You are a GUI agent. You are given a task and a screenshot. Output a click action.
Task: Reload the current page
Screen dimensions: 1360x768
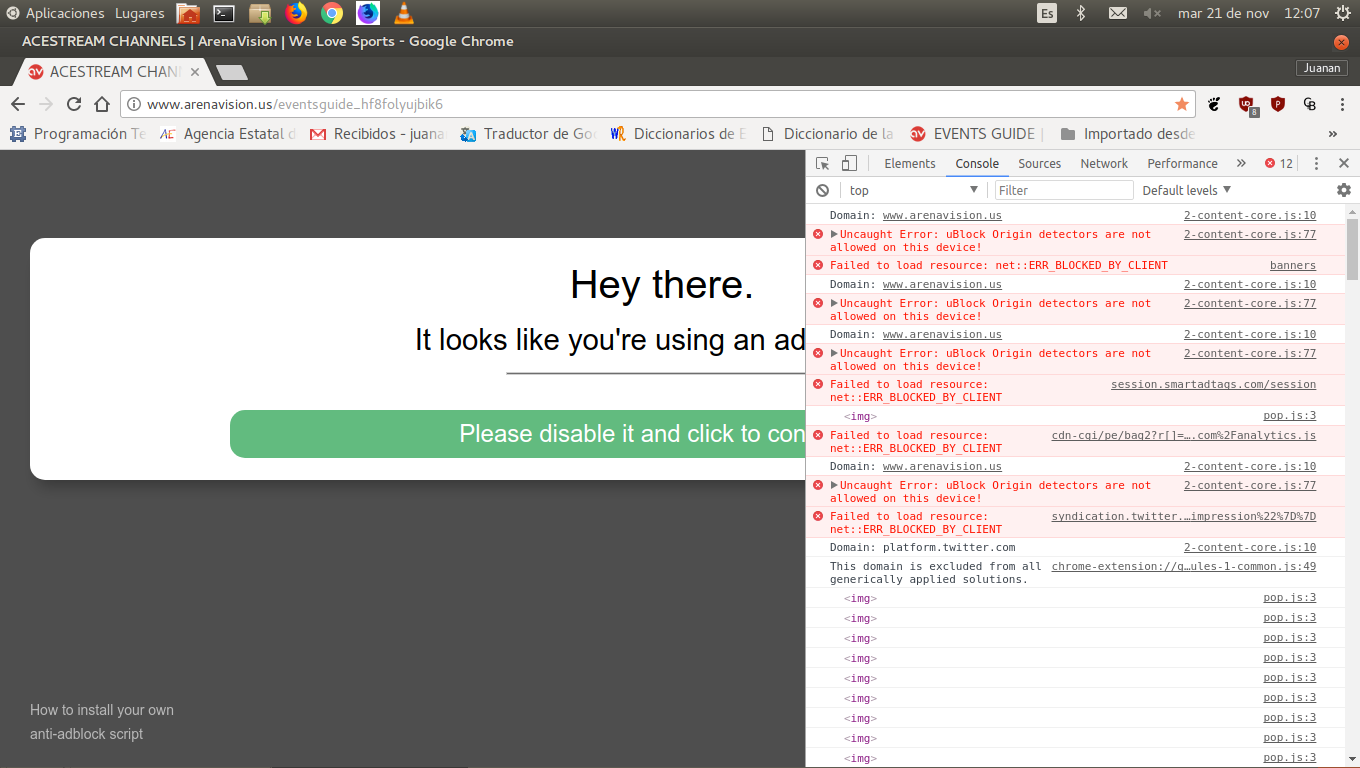coord(73,104)
